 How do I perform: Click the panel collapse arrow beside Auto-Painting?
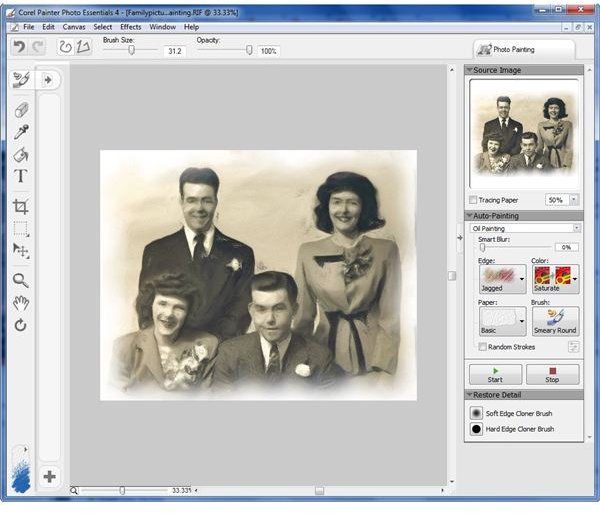pos(460,238)
